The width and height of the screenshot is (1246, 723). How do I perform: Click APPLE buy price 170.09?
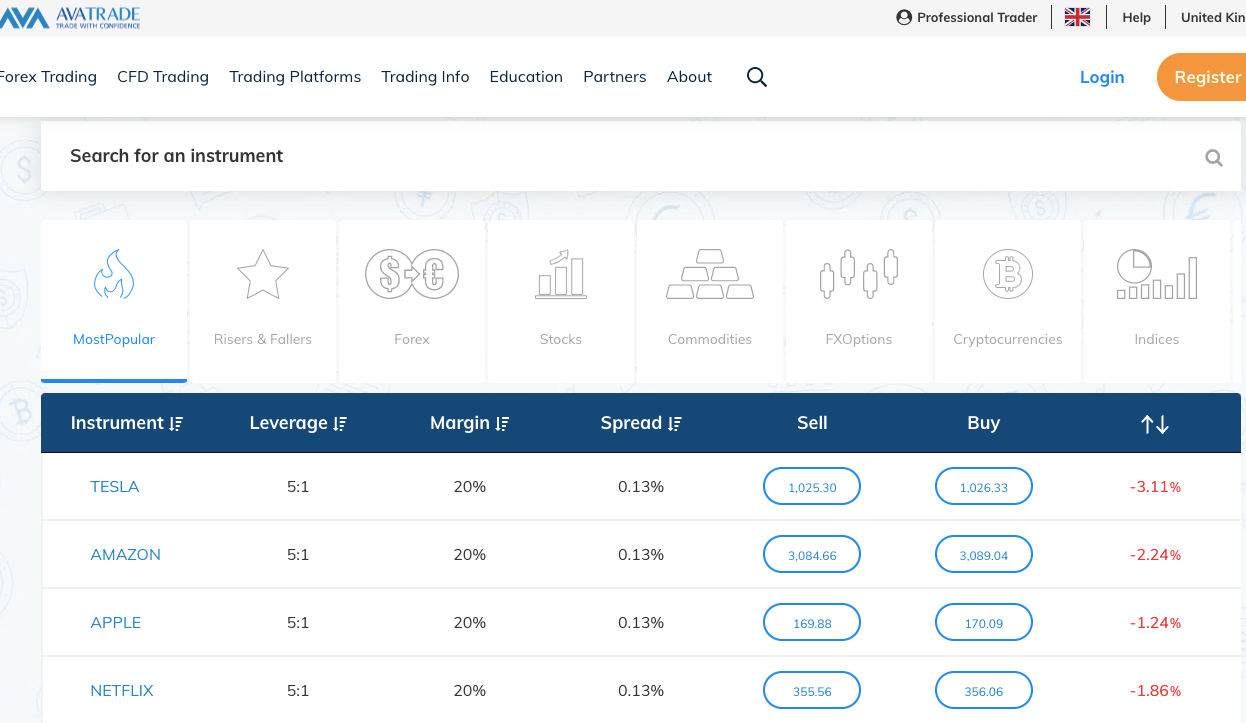pyautogui.click(x=984, y=623)
